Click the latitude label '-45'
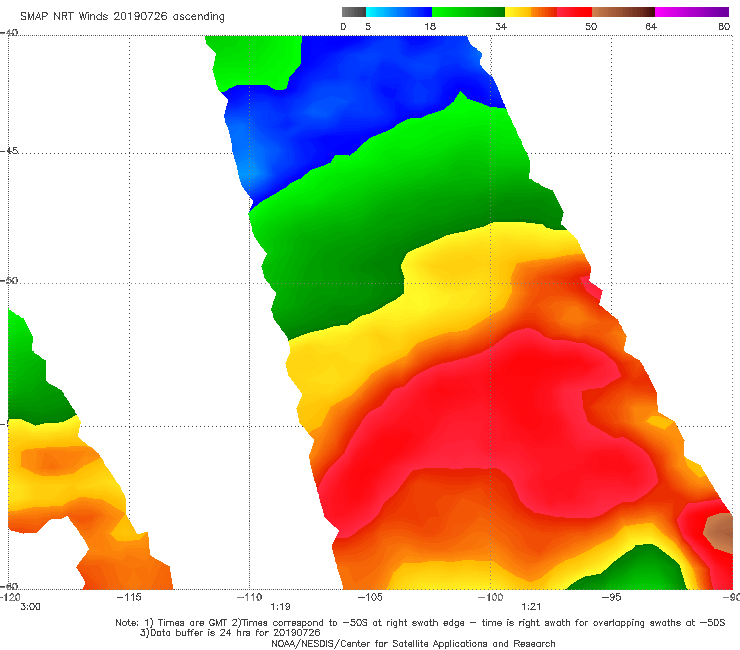The width and height of the screenshot is (740, 650). [9, 151]
